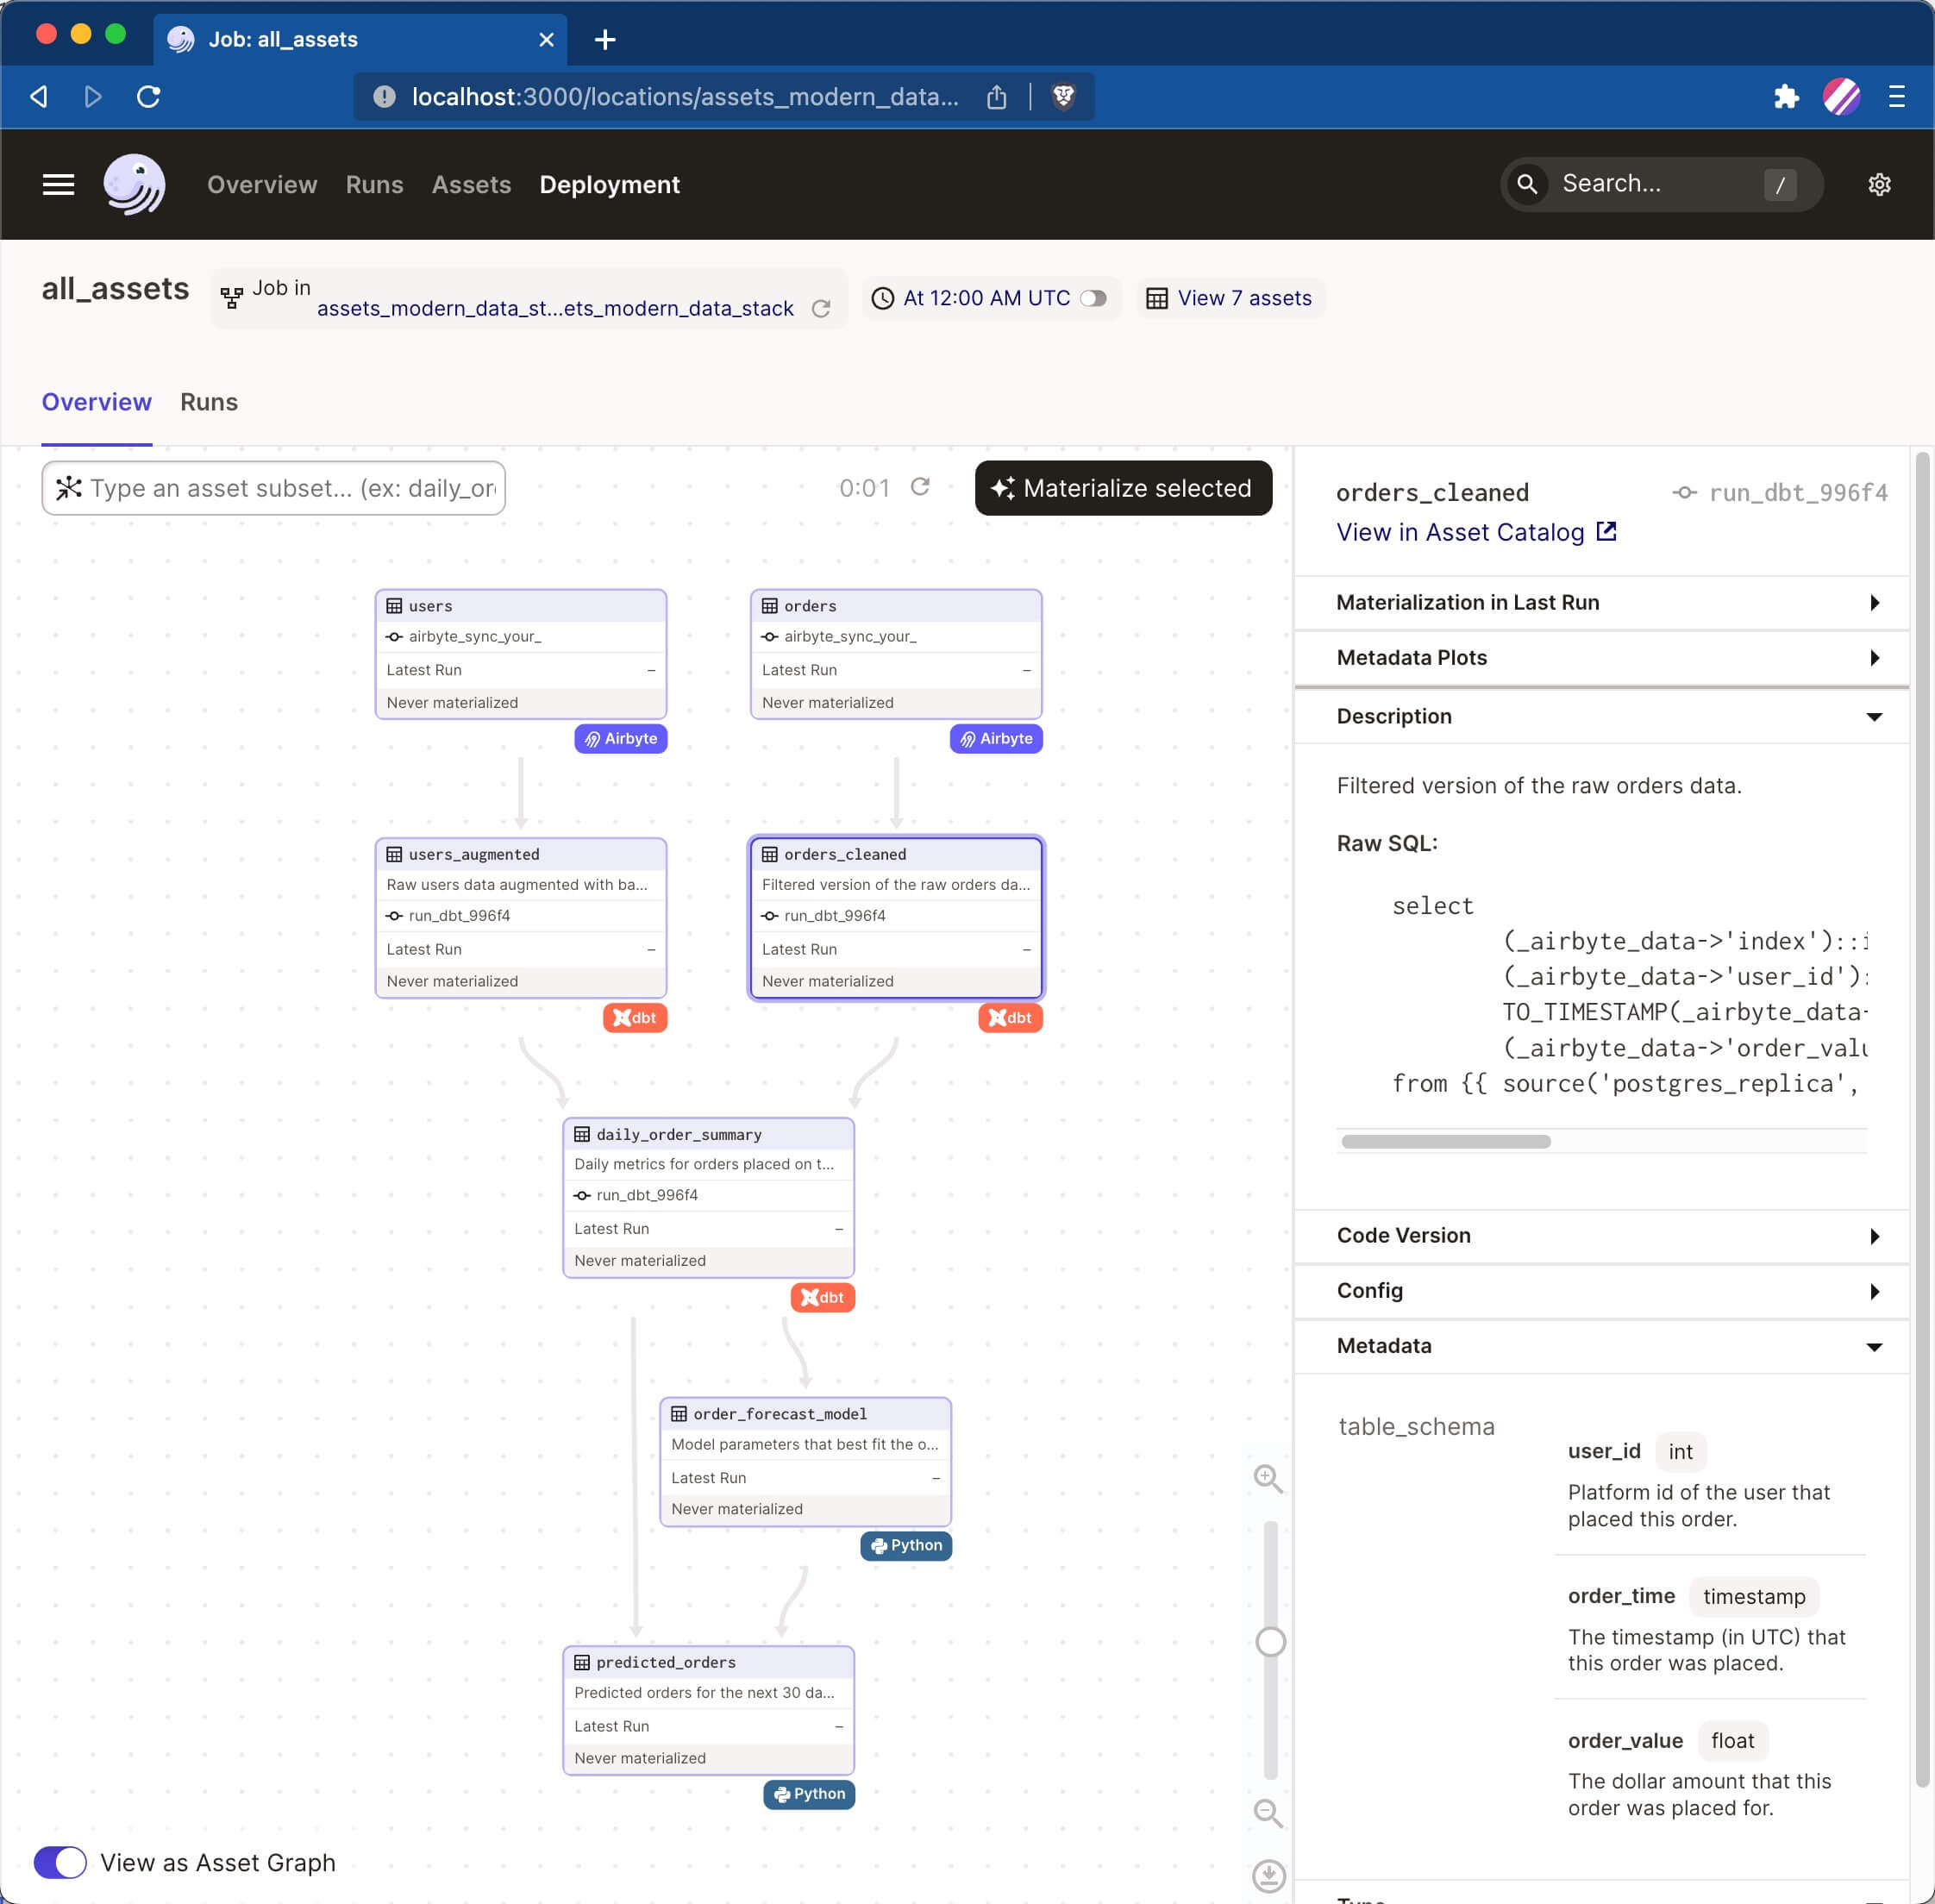Viewport: 1935px width, 1904px height.
Task: Click the graph zoom slider handle
Action: point(1270,1642)
